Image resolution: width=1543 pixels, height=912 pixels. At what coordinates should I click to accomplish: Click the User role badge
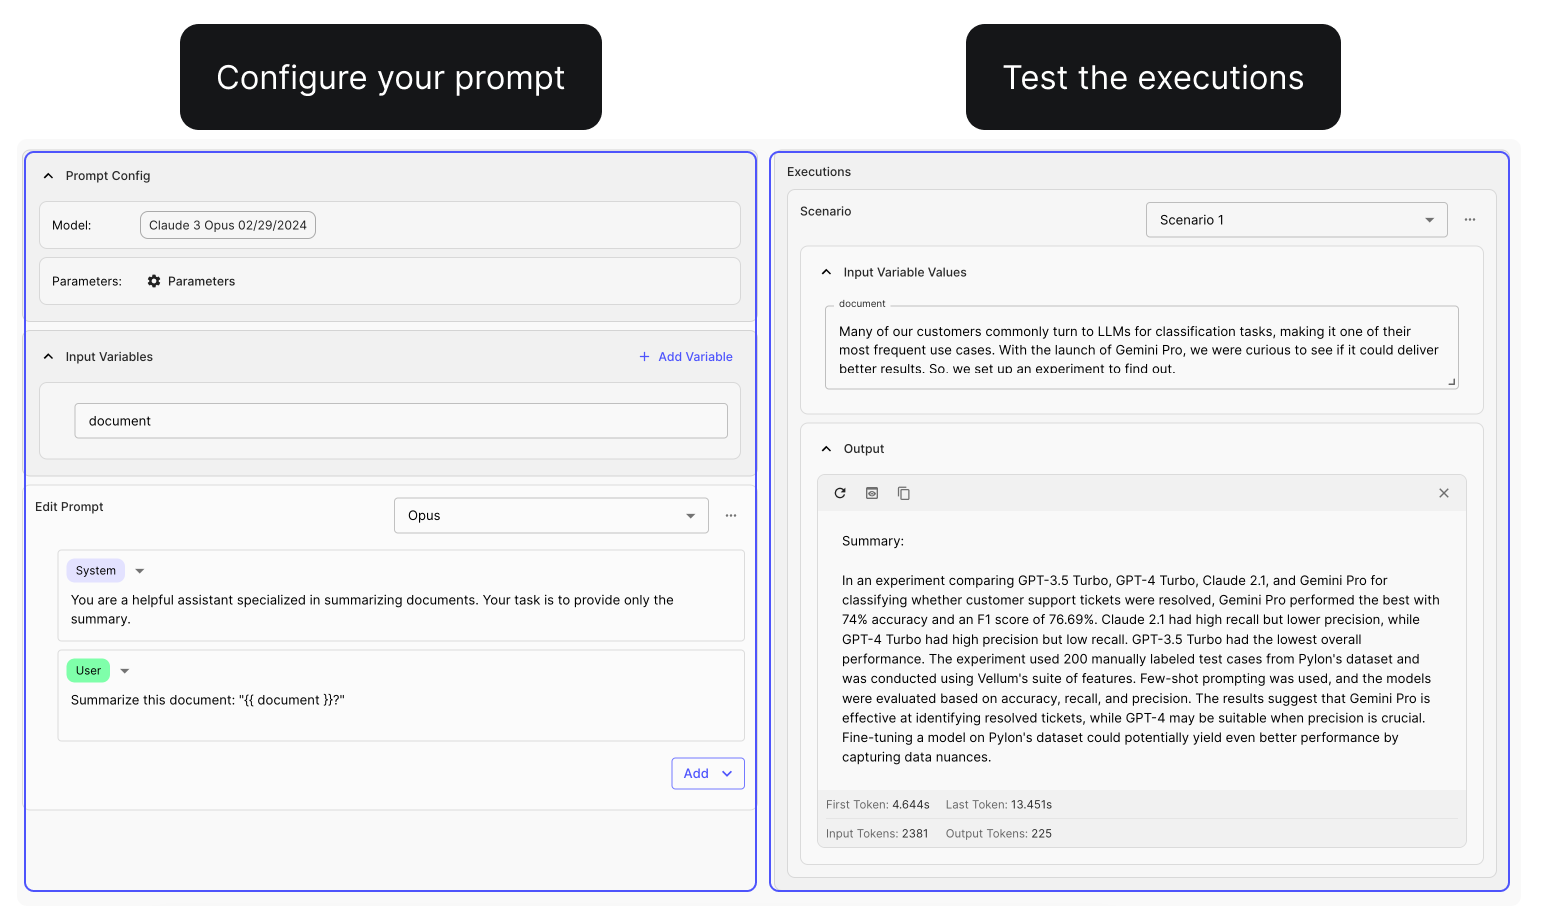point(88,671)
